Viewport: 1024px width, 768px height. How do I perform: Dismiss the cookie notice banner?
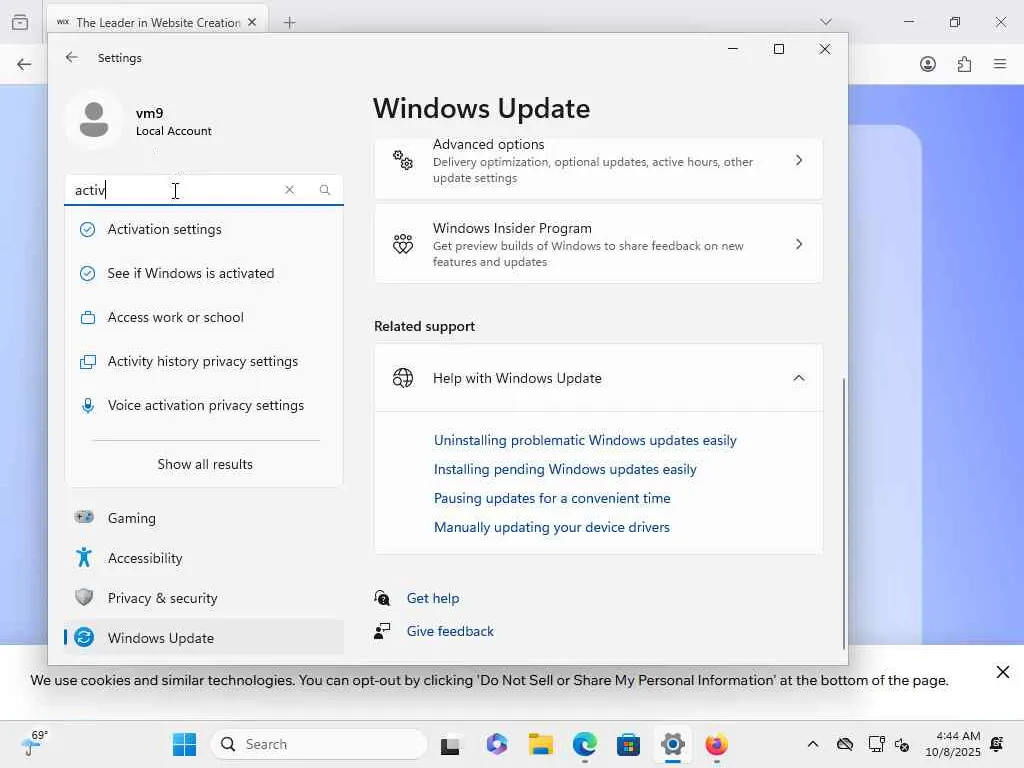[x=1002, y=672]
